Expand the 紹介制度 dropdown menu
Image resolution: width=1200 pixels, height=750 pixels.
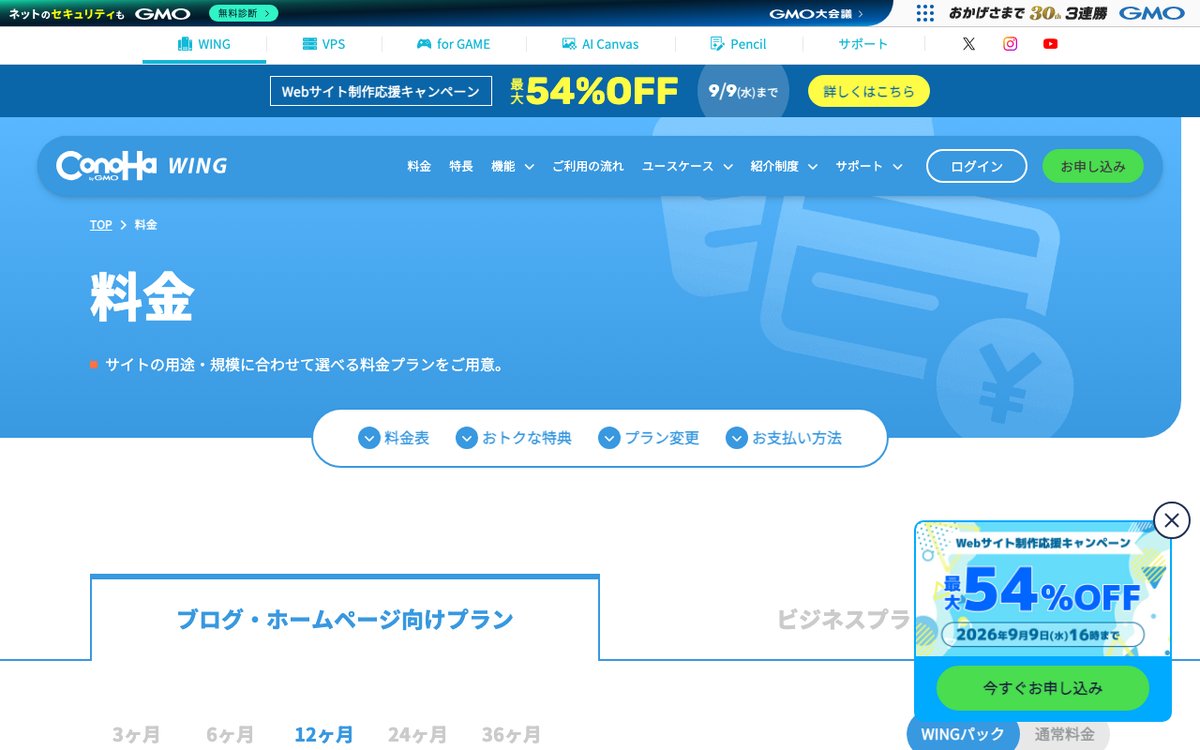tap(784, 166)
